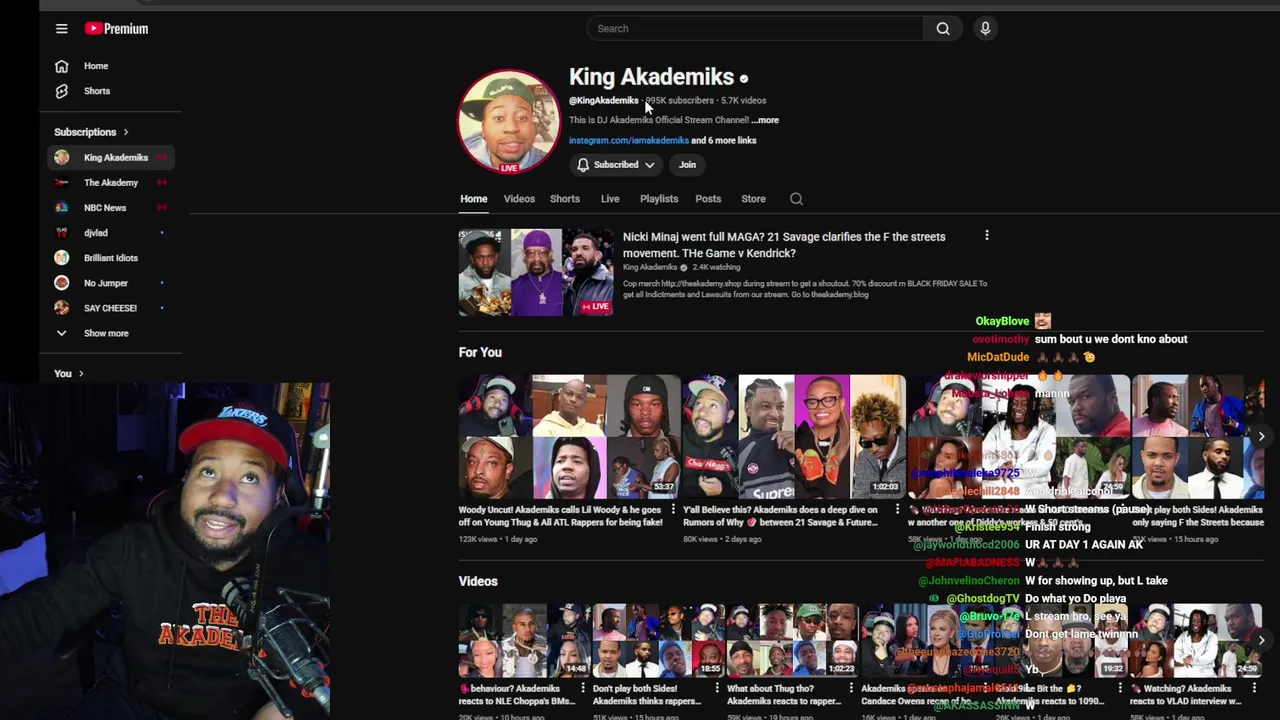Activate voice search microphone
This screenshot has width=1280, height=720.
(x=985, y=29)
